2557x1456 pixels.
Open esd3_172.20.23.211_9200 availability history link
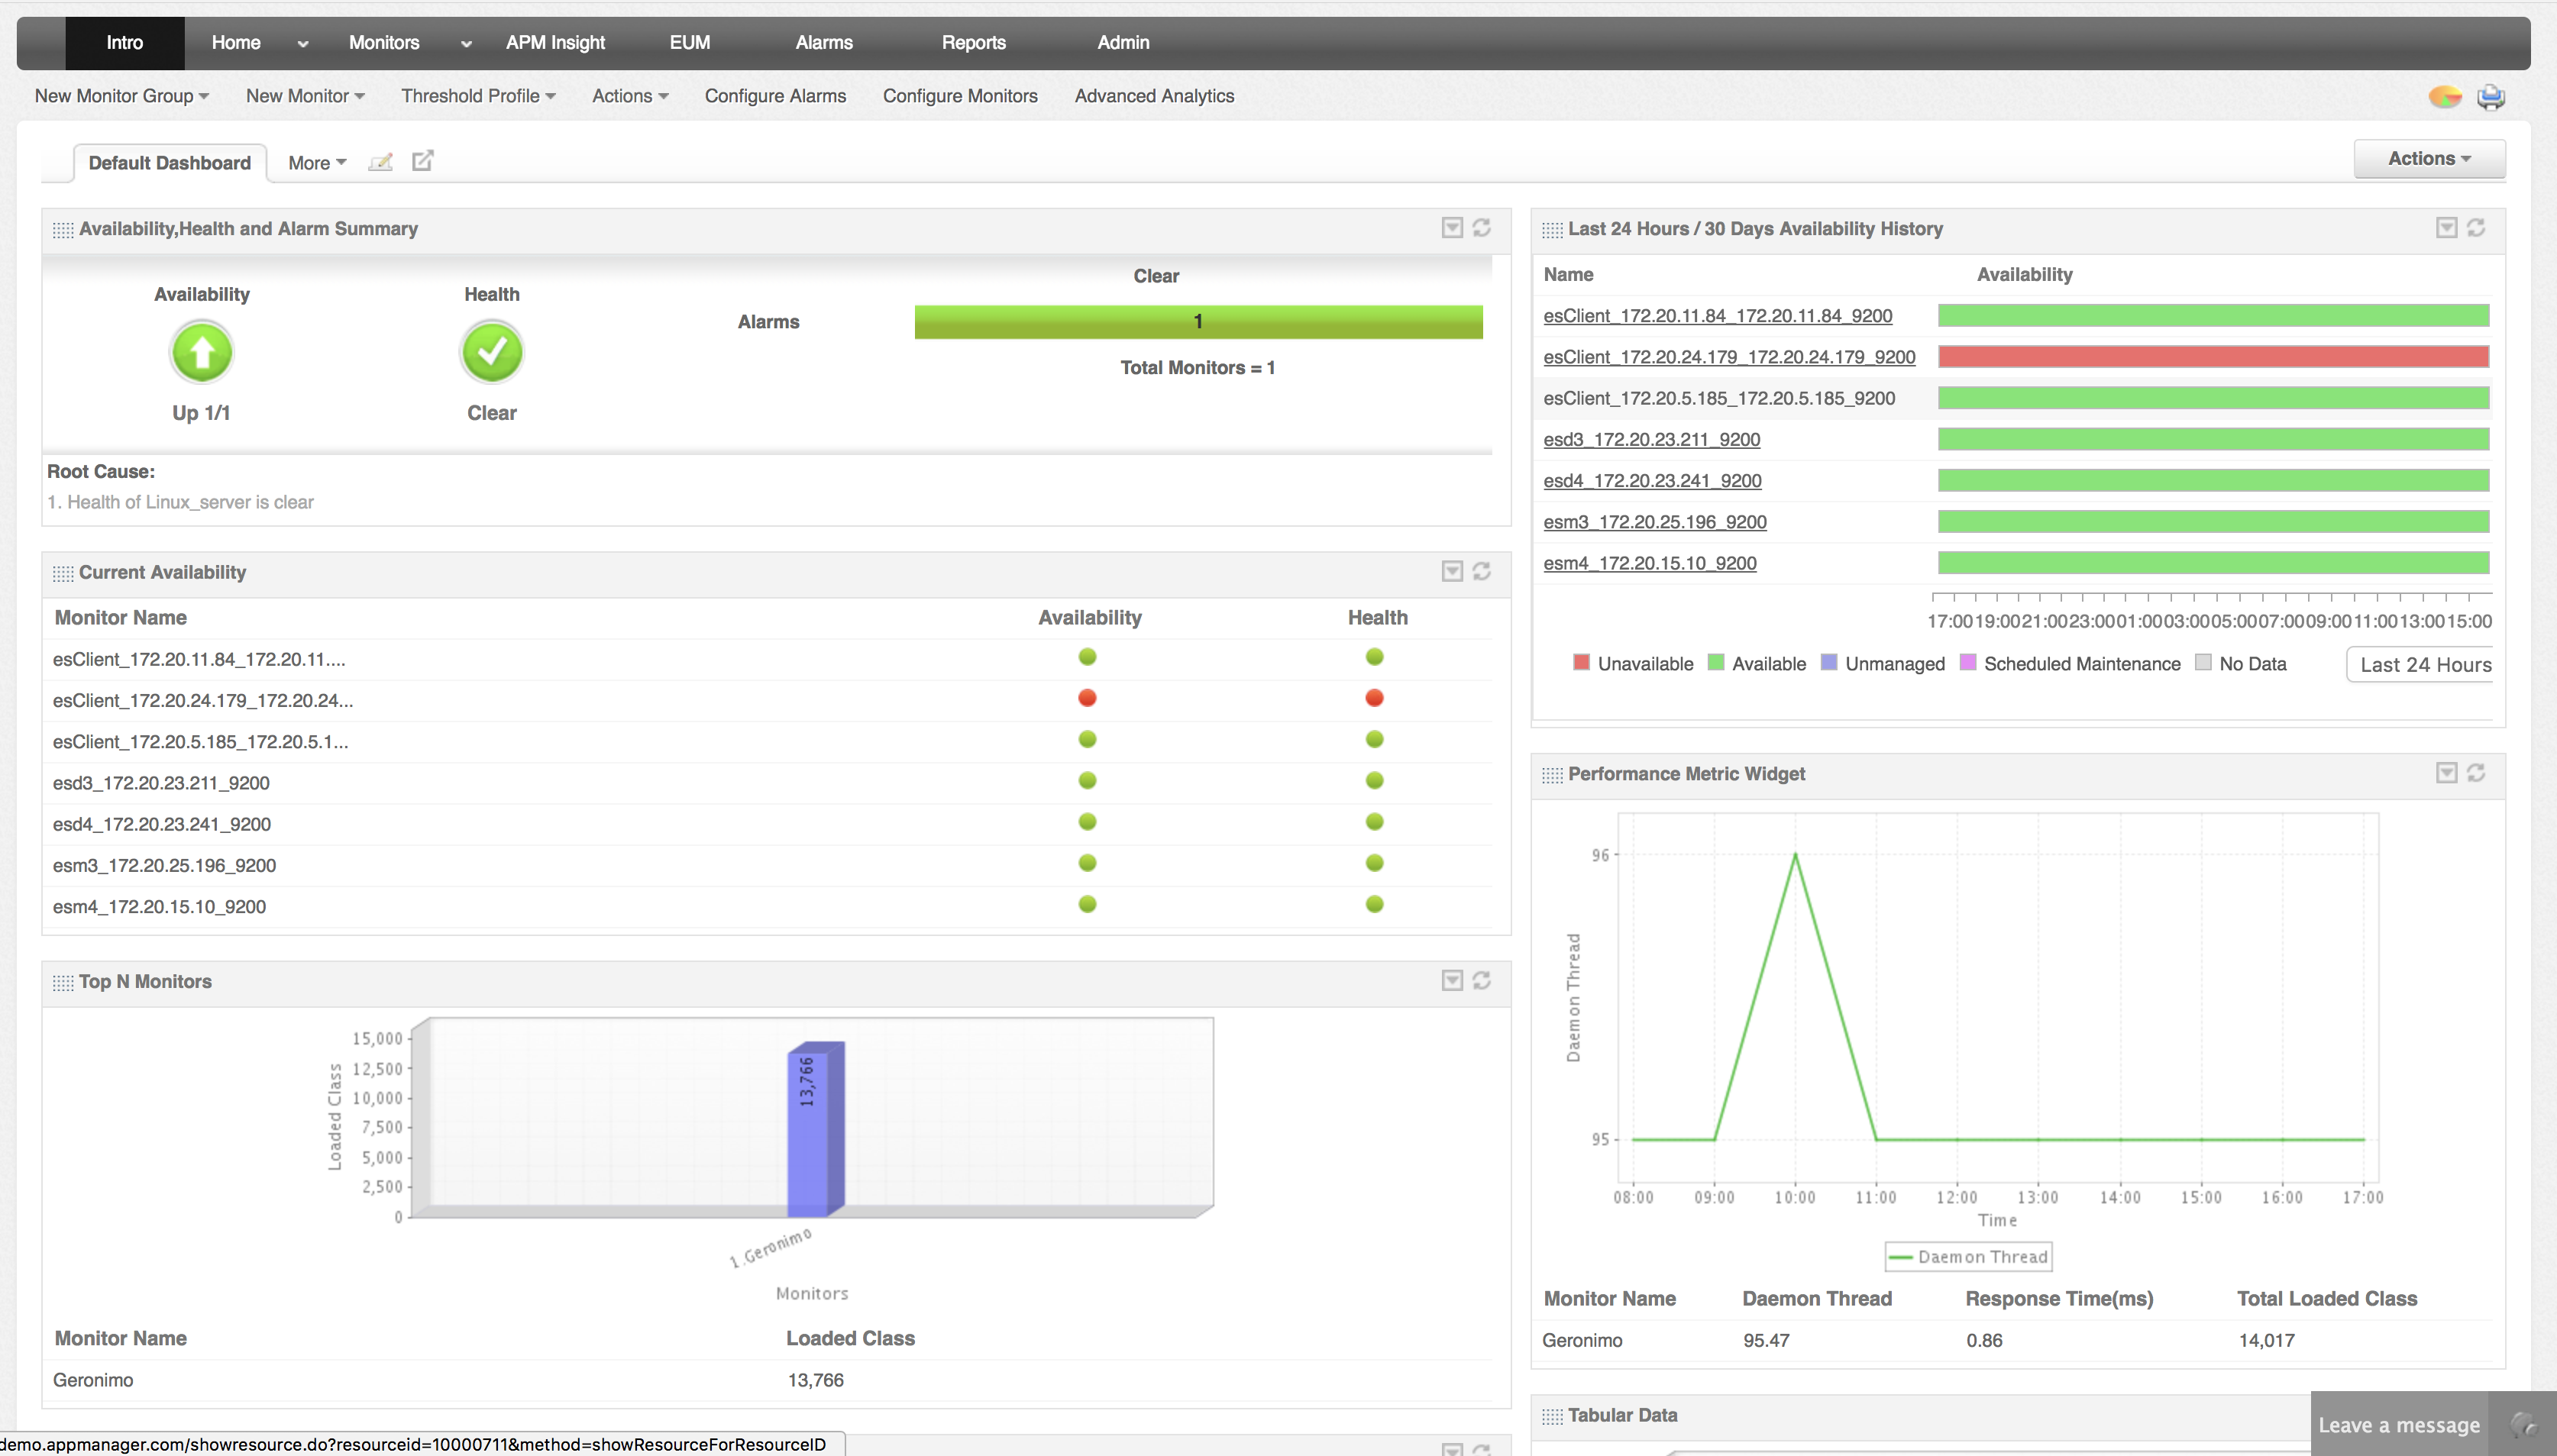(1651, 440)
